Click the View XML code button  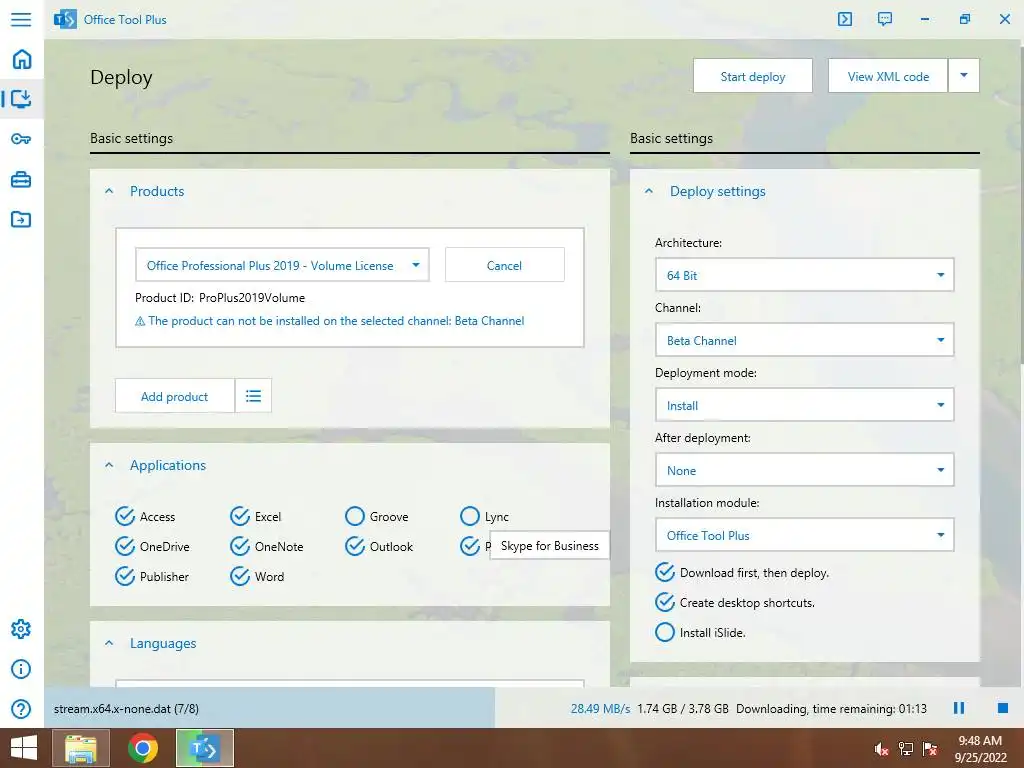888,76
